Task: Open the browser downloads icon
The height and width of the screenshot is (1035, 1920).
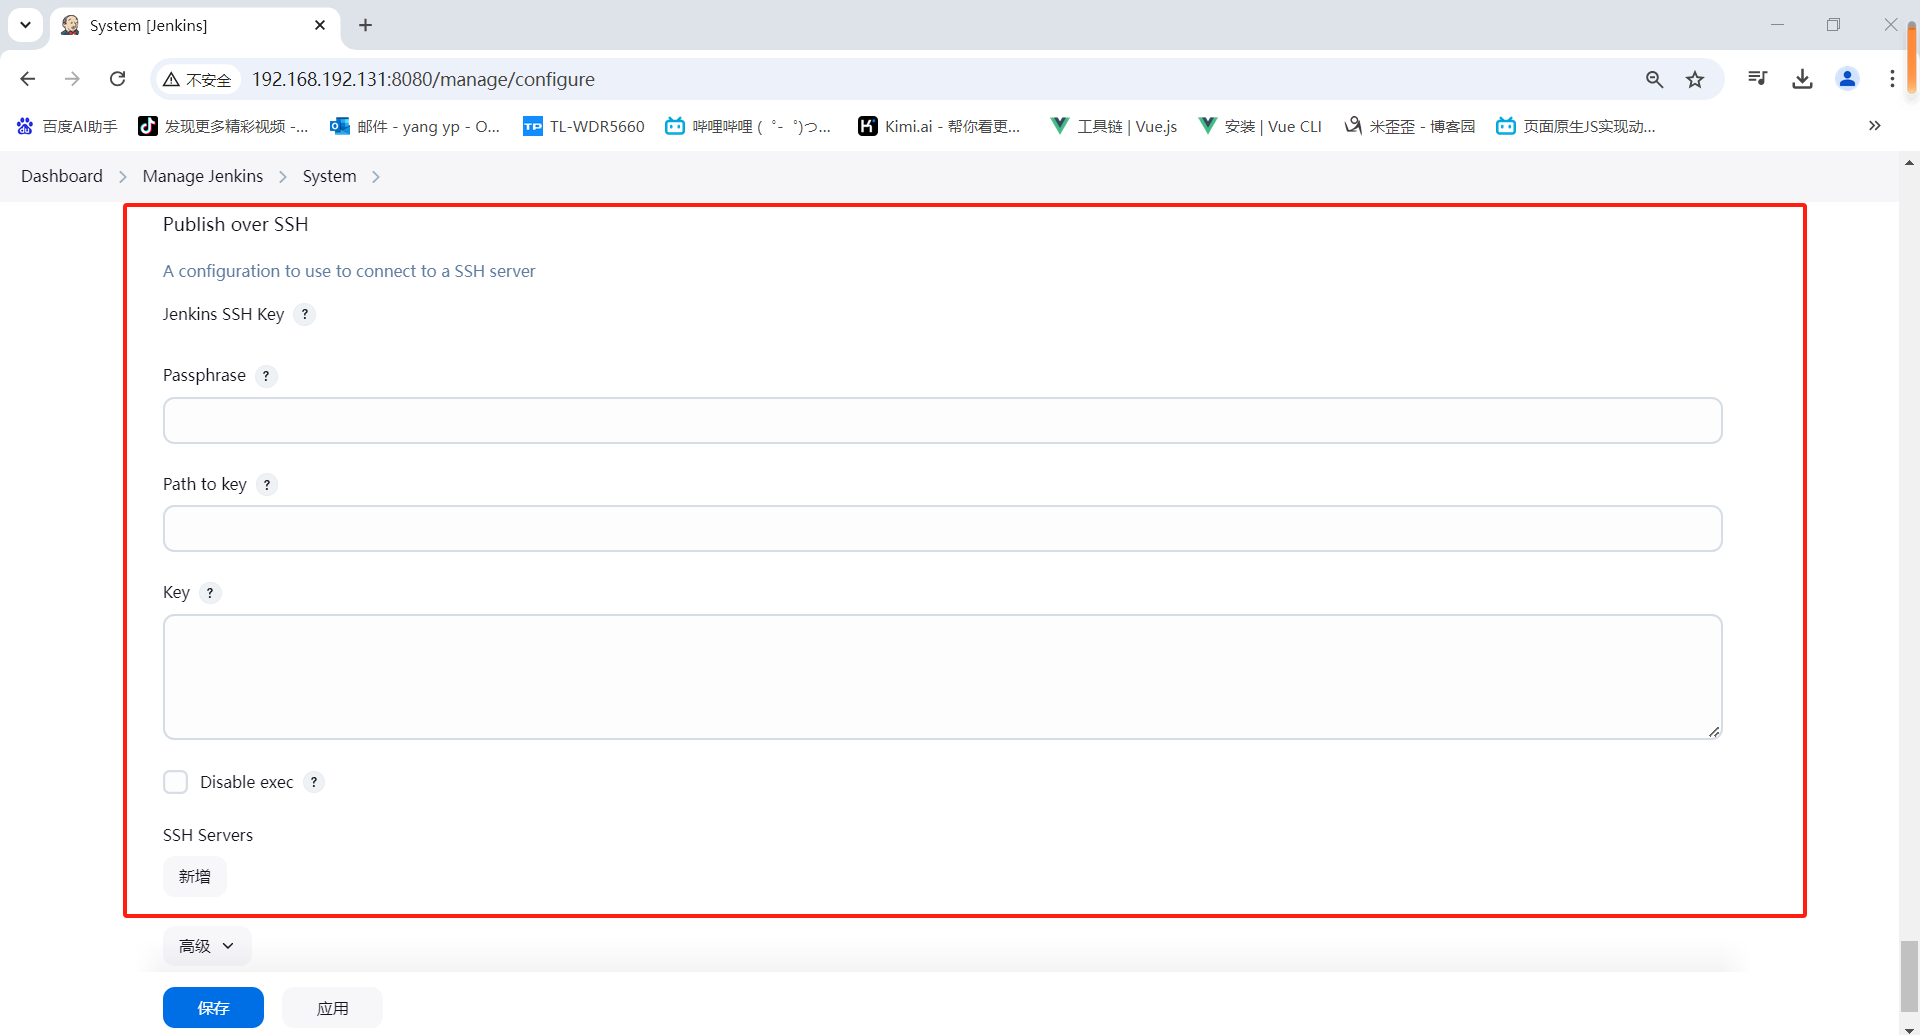Action: point(1803,79)
